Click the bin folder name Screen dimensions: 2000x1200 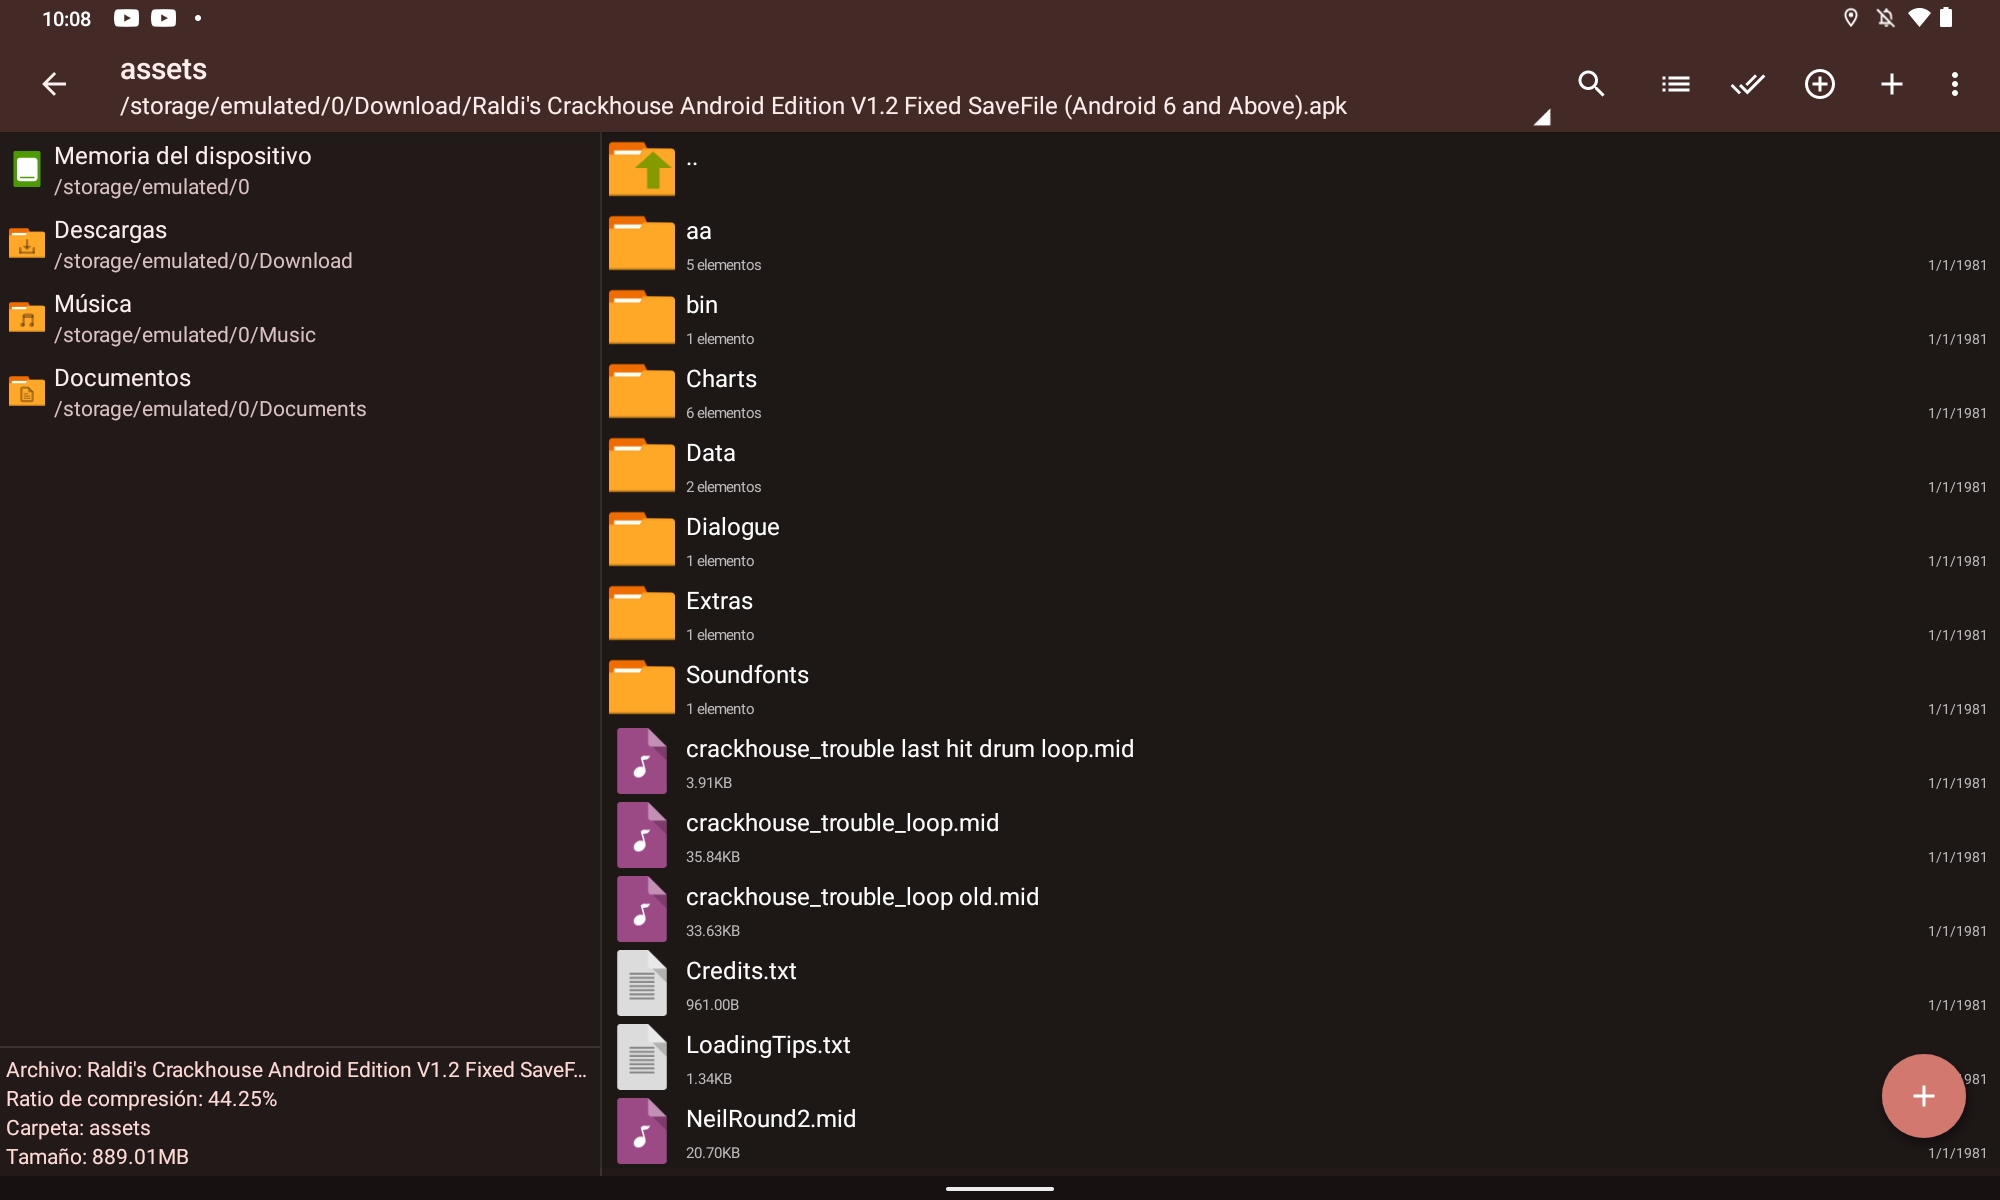coord(701,305)
